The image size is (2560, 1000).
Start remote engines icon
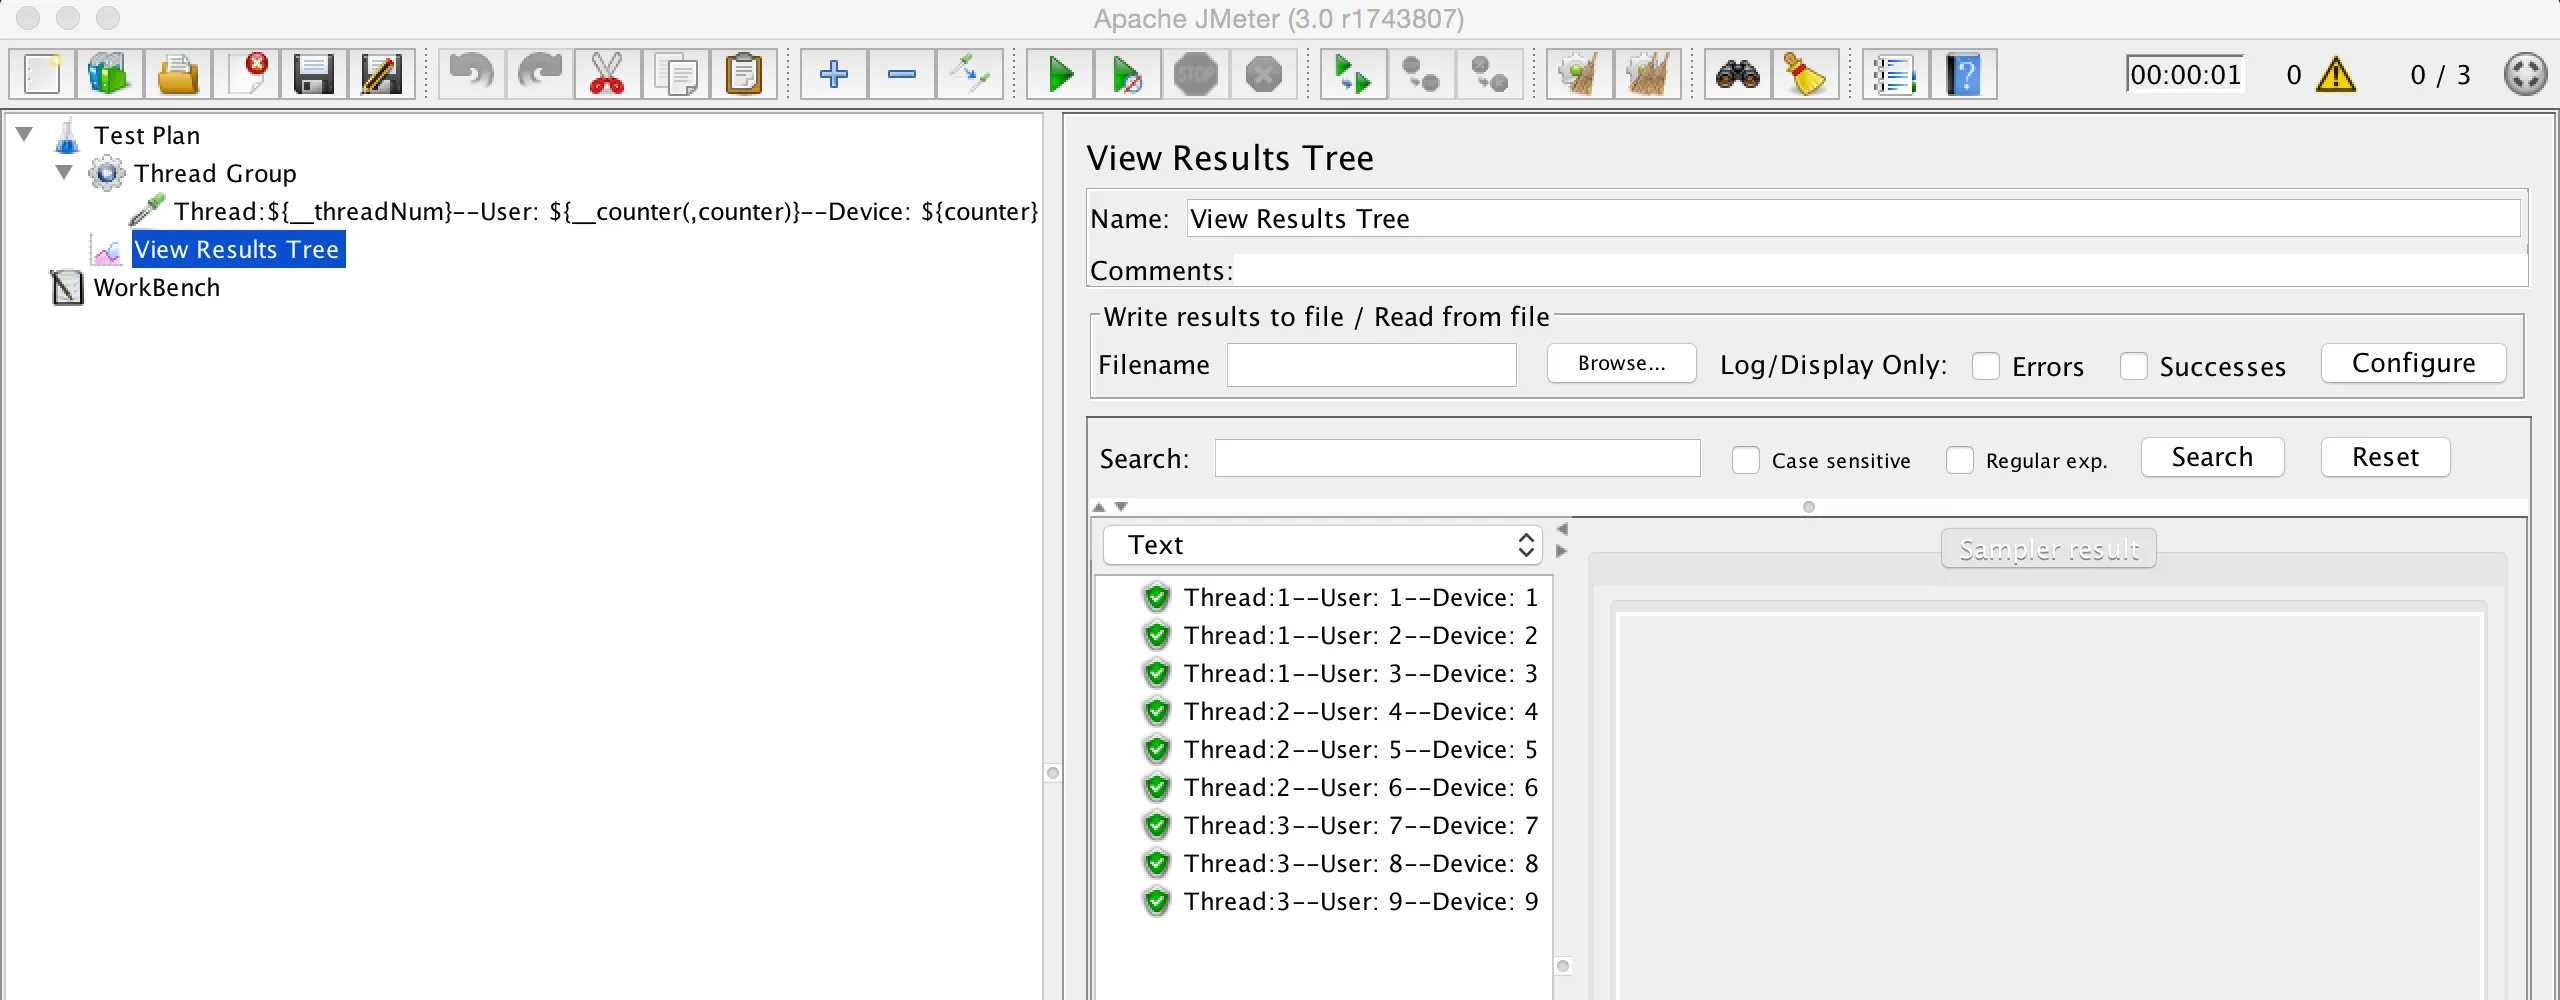click(1353, 74)
